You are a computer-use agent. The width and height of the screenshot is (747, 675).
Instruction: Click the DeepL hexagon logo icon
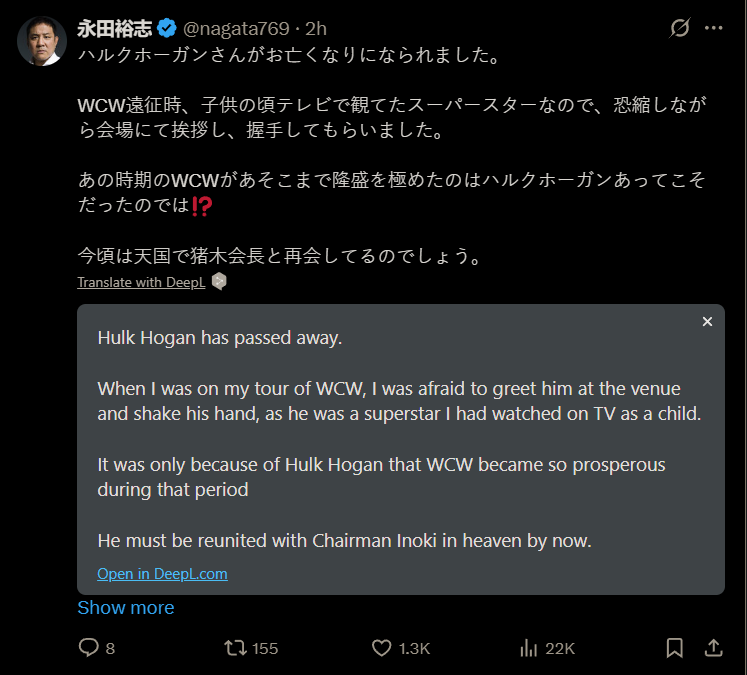pos(219,282)
